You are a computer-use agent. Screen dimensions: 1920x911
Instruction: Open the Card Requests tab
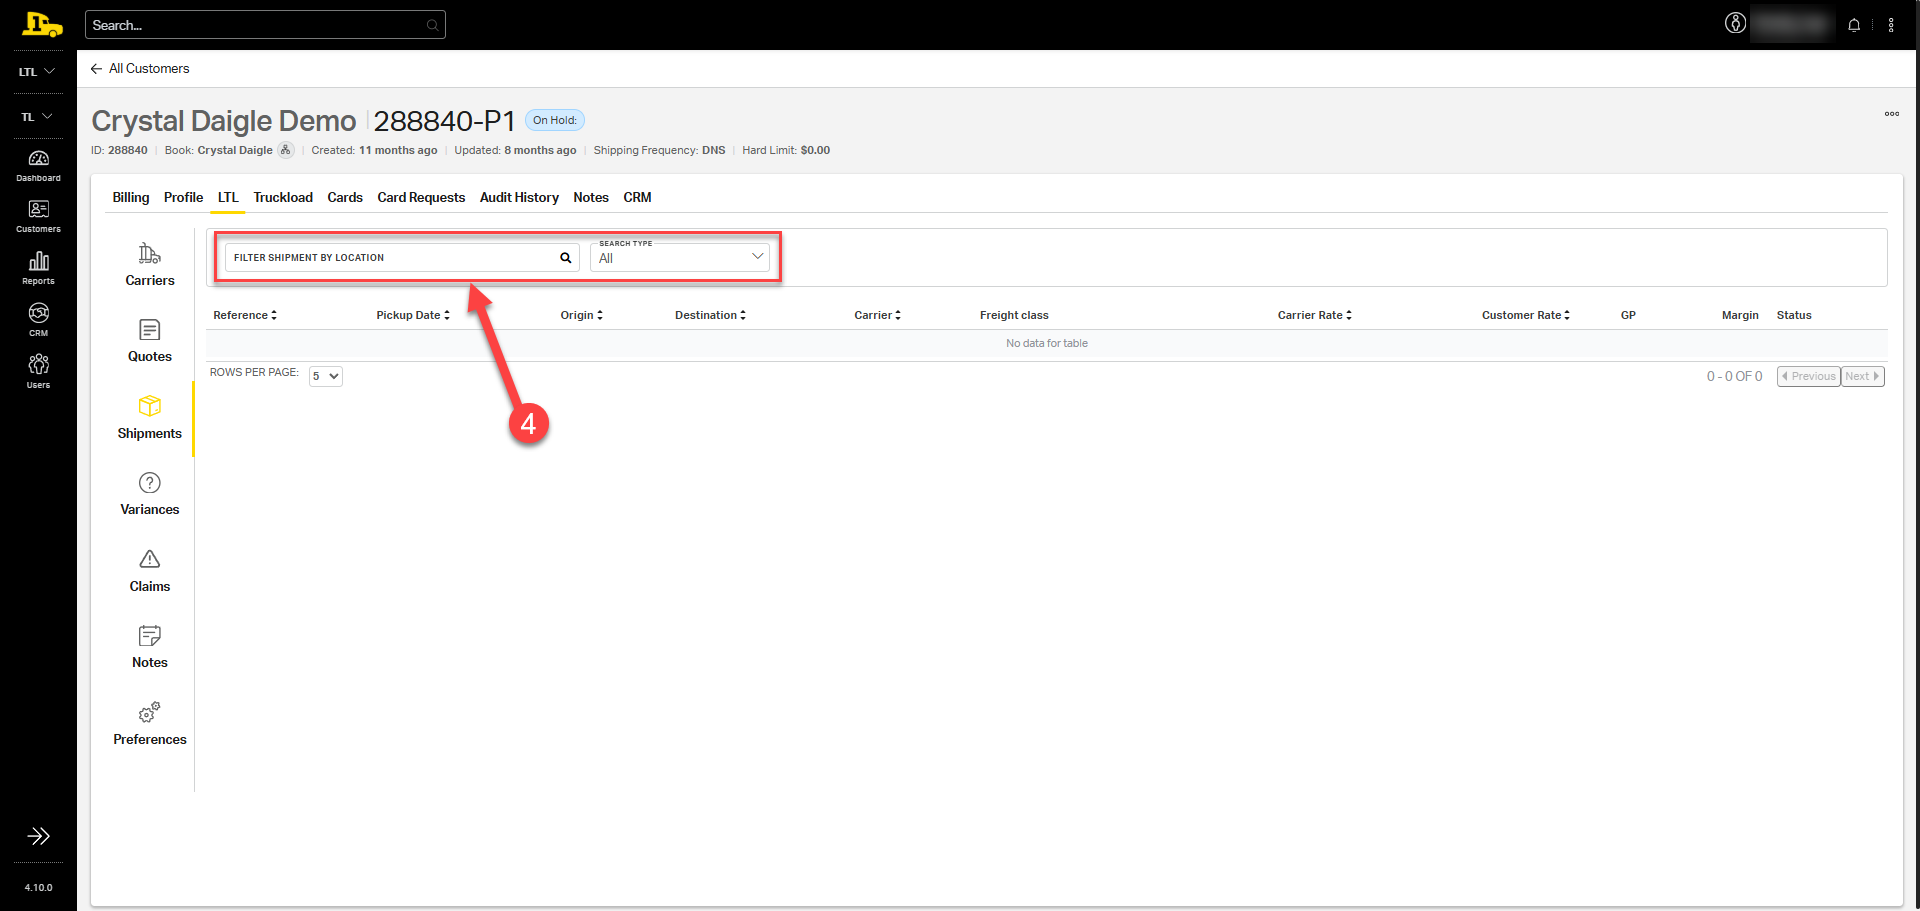tap(421, 197)
